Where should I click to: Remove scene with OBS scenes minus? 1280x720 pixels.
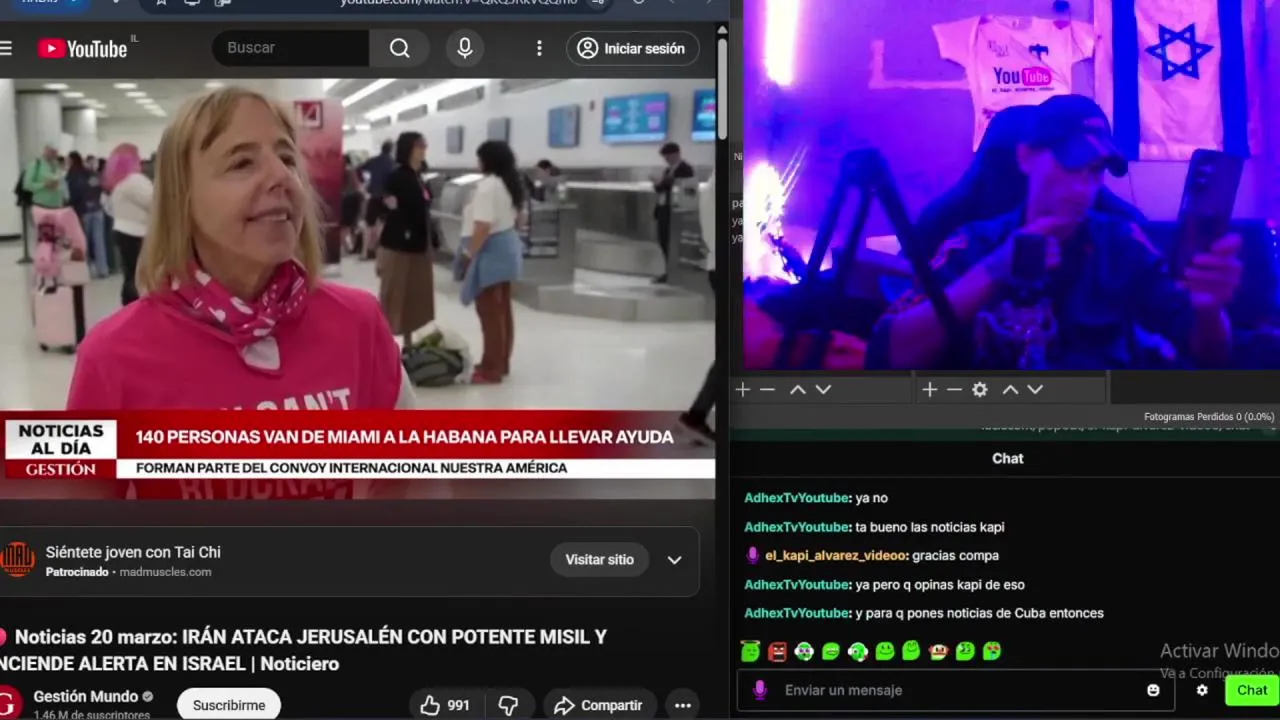(767, 389)
